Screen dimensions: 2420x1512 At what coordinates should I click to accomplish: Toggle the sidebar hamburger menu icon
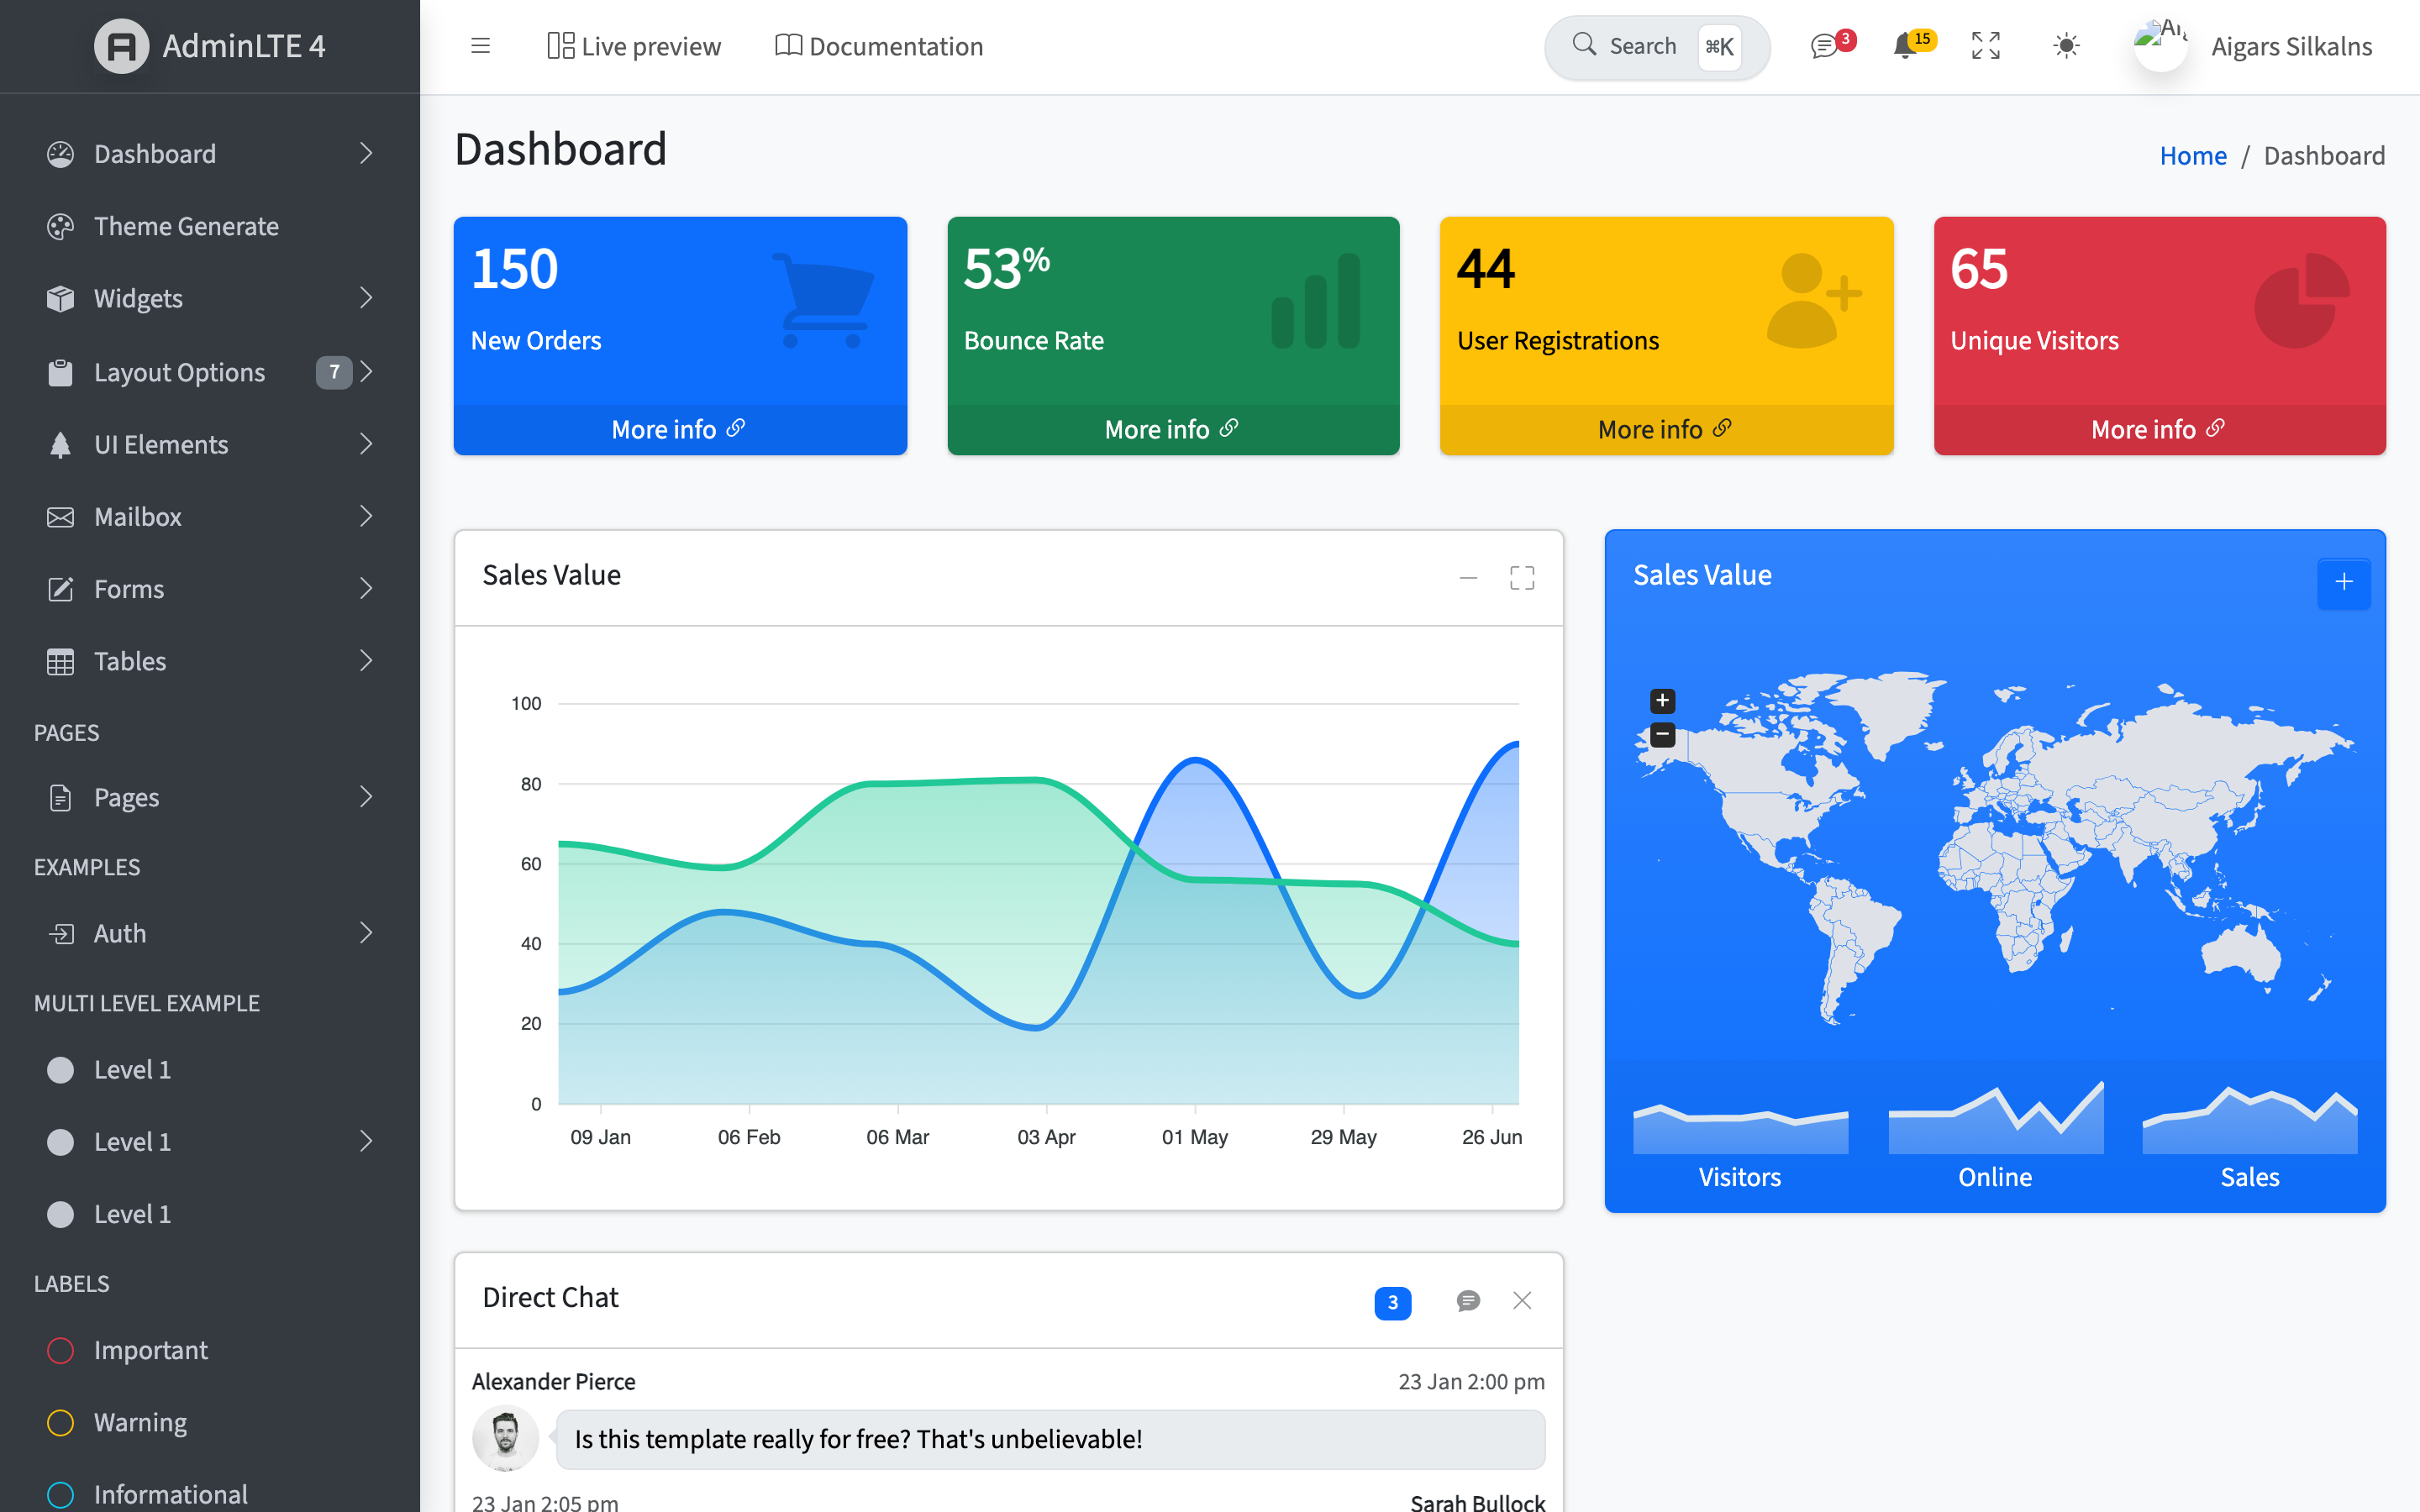click(x=480, y=46)
